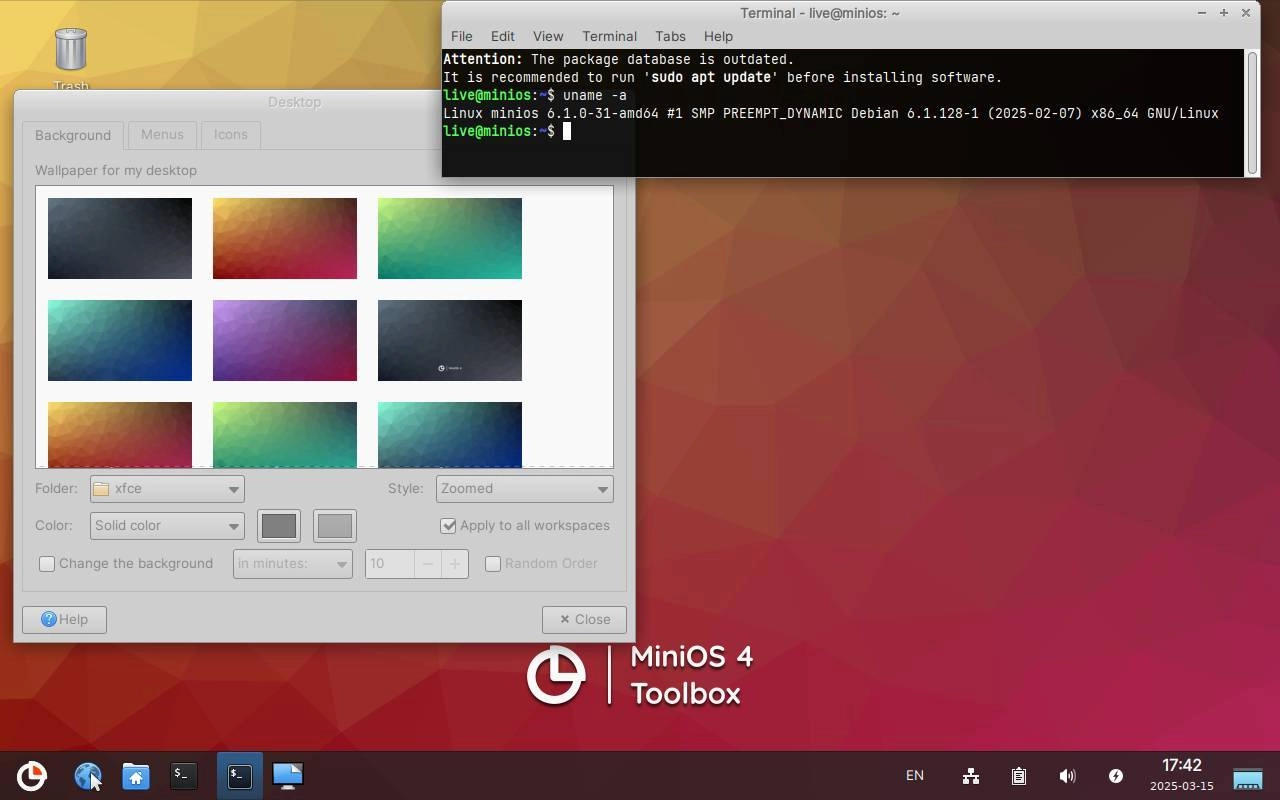Click the Linux kernel version output line
The image size is (1280, 800).
click(831, 113)
